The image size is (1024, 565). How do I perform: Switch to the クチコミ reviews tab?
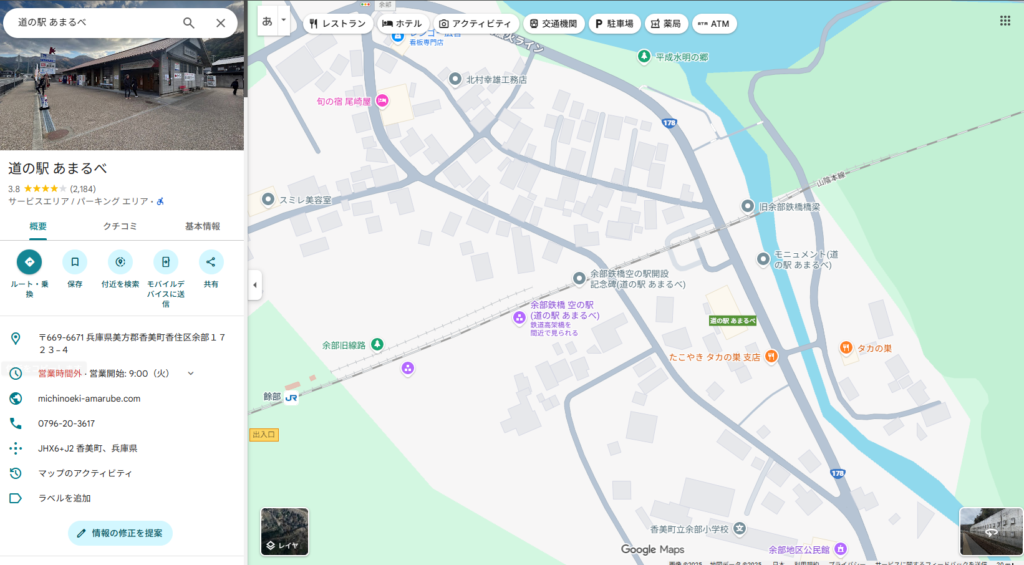tap(121, 226)
